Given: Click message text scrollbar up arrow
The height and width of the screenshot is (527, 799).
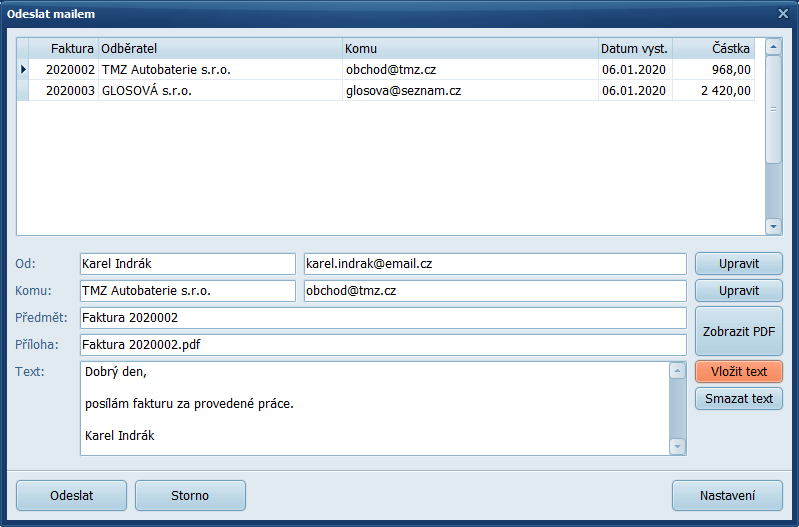Looking at the screenshot, I should (677, 371).
